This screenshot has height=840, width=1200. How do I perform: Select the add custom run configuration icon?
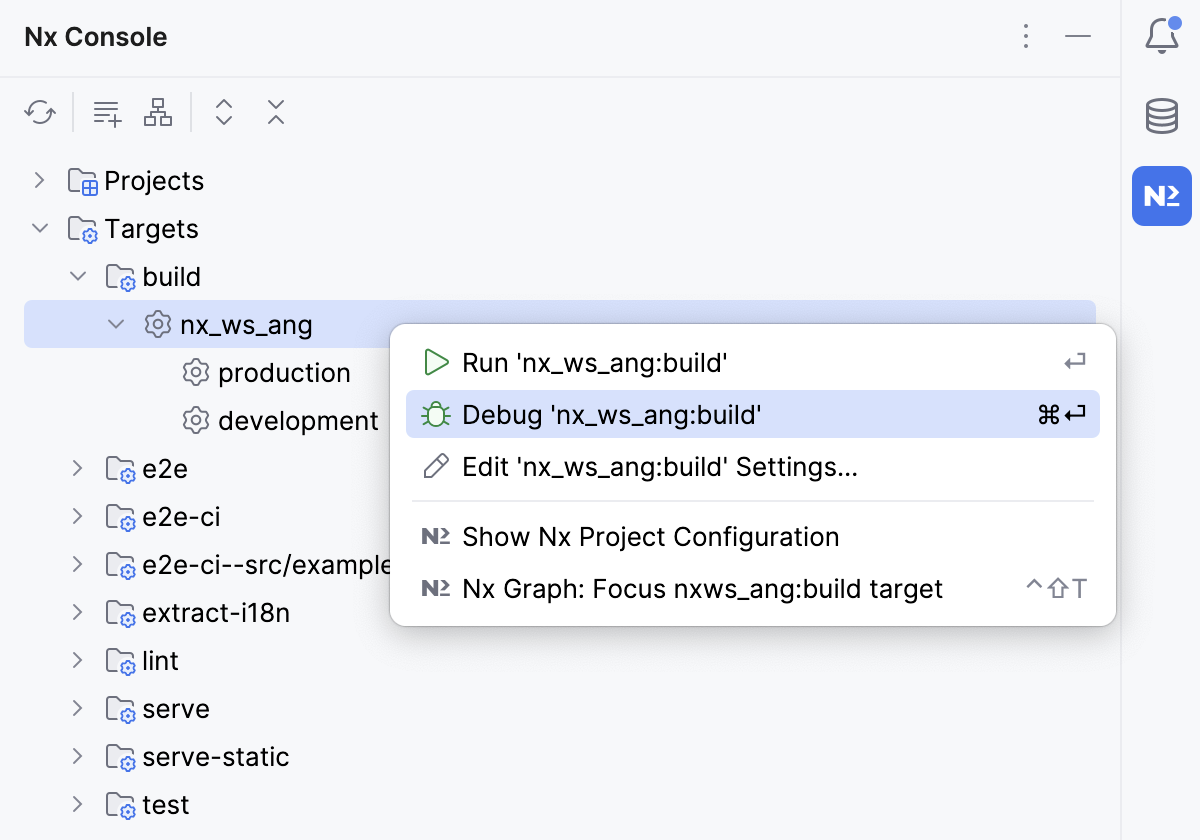pyautogui.click(x=106, y=112)
